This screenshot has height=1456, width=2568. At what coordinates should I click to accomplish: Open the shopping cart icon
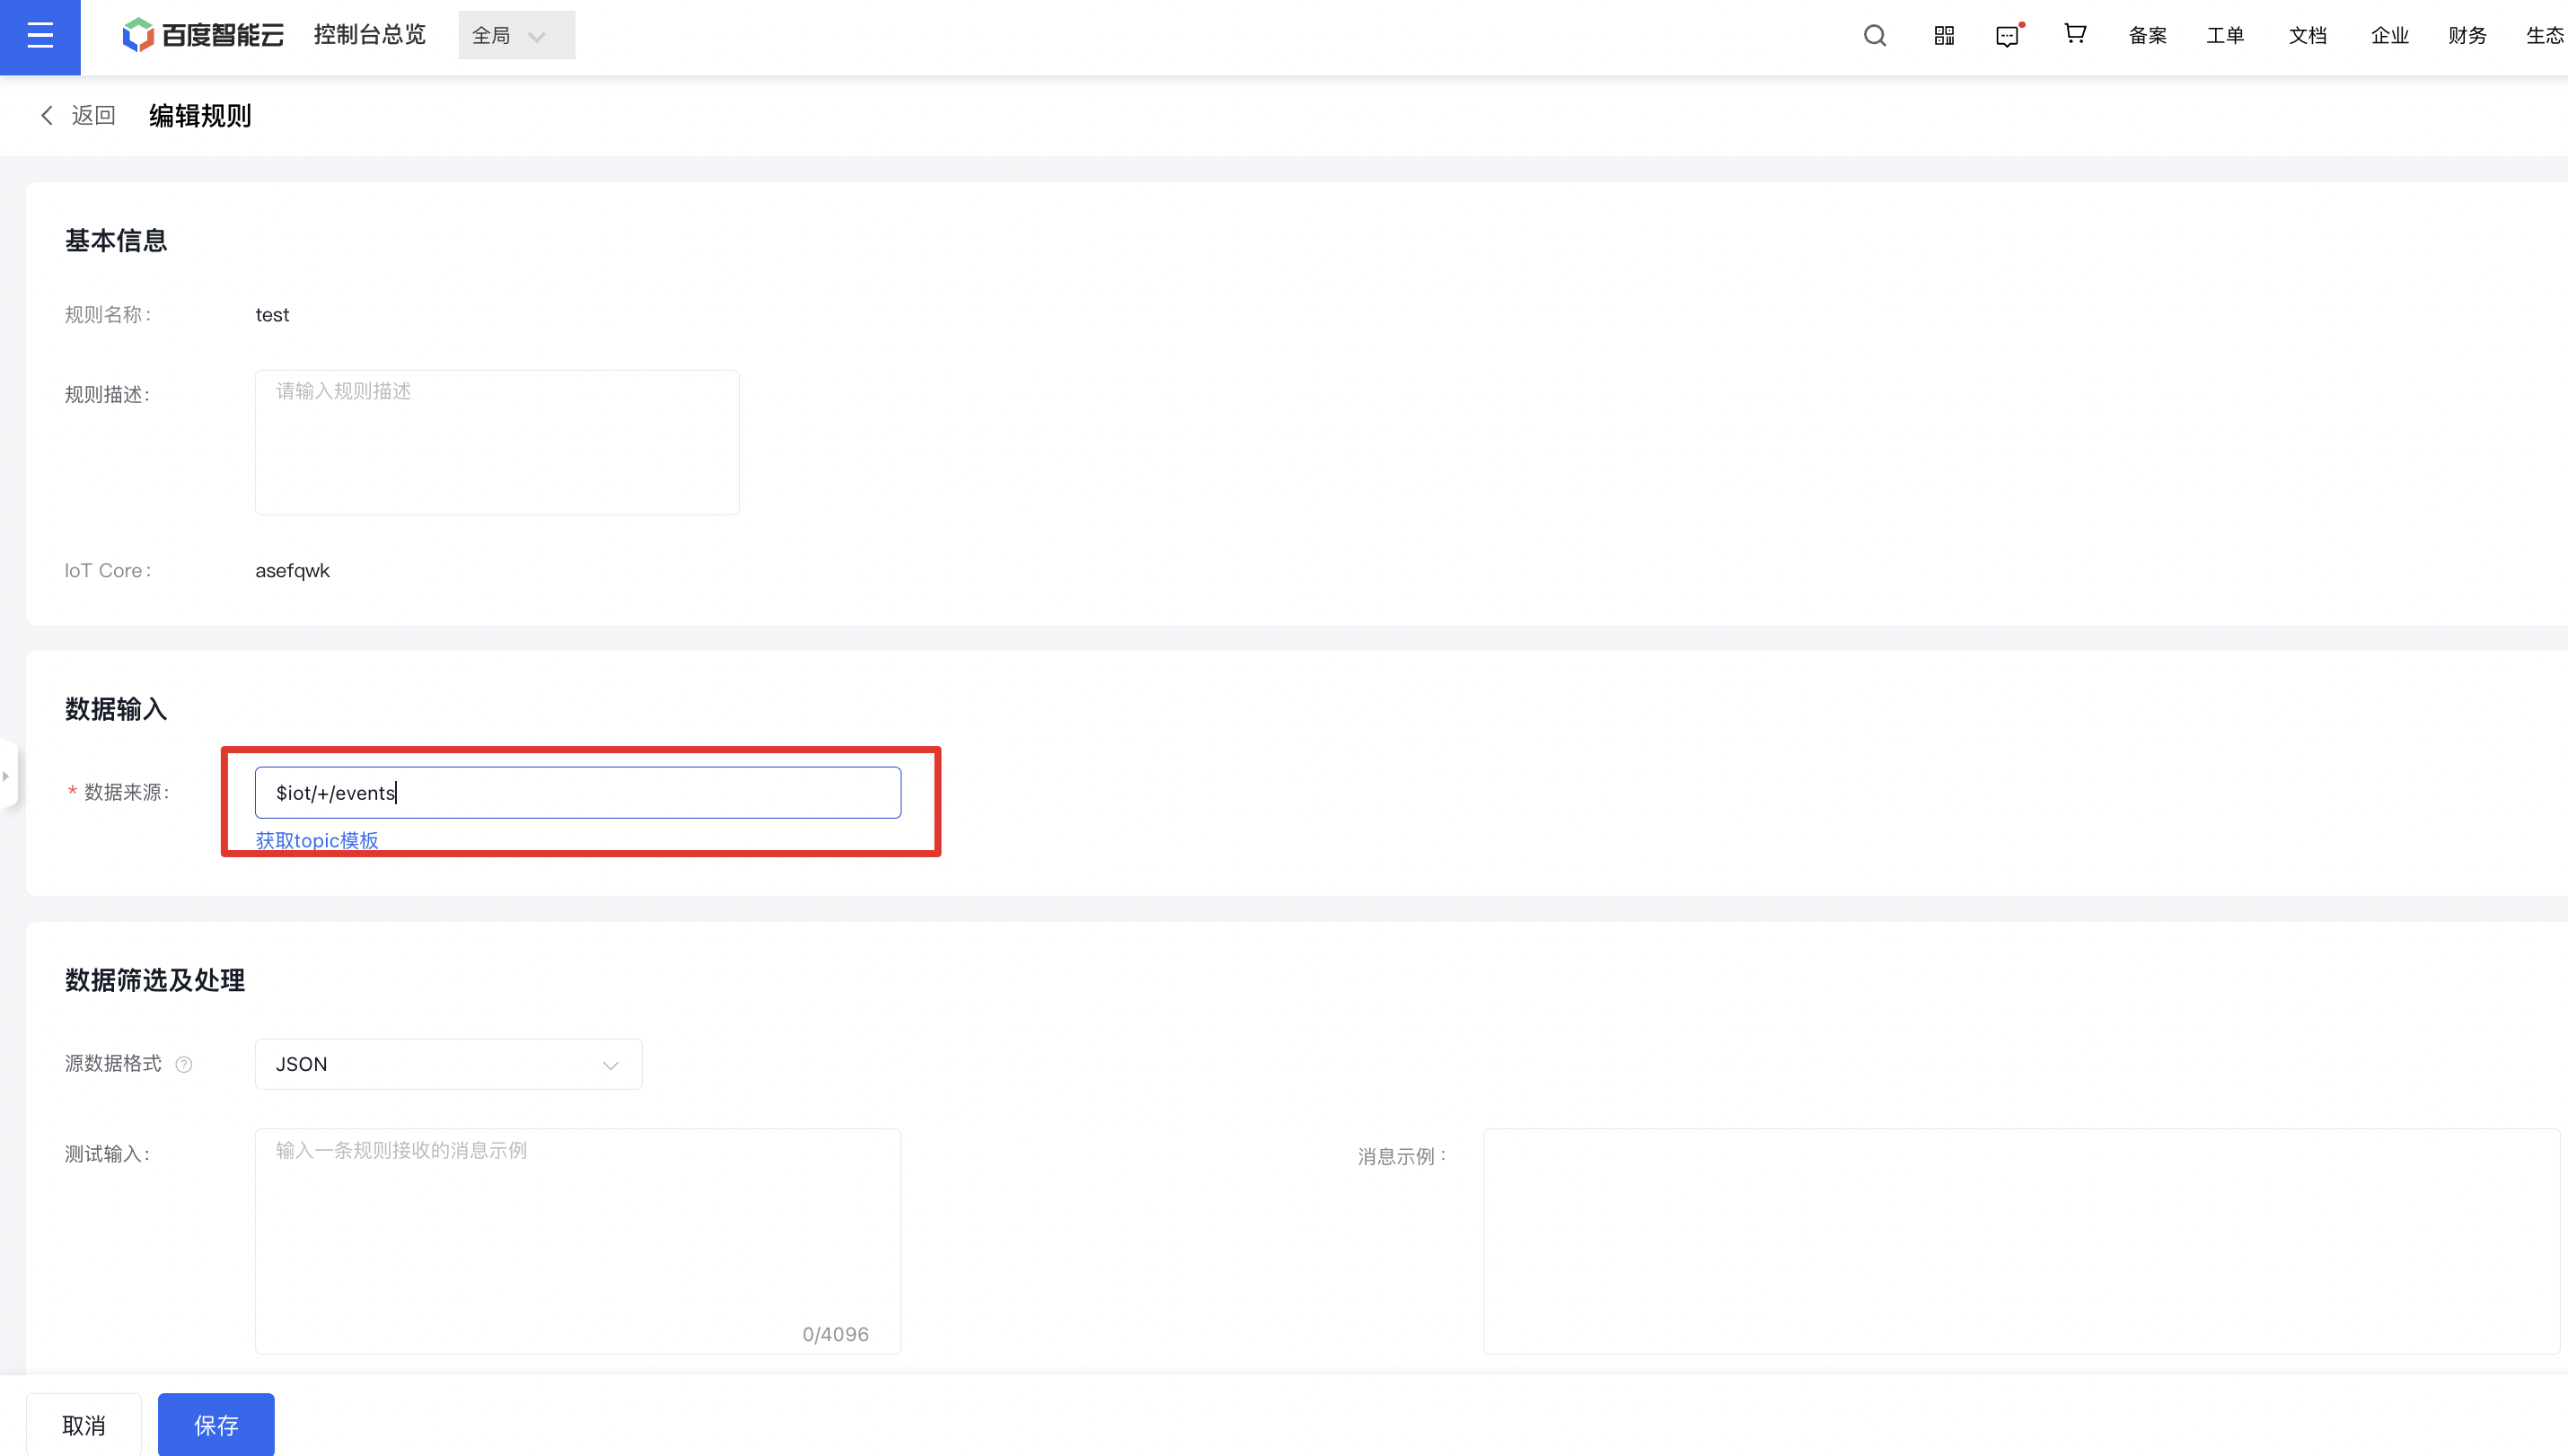pos(2076,34)
